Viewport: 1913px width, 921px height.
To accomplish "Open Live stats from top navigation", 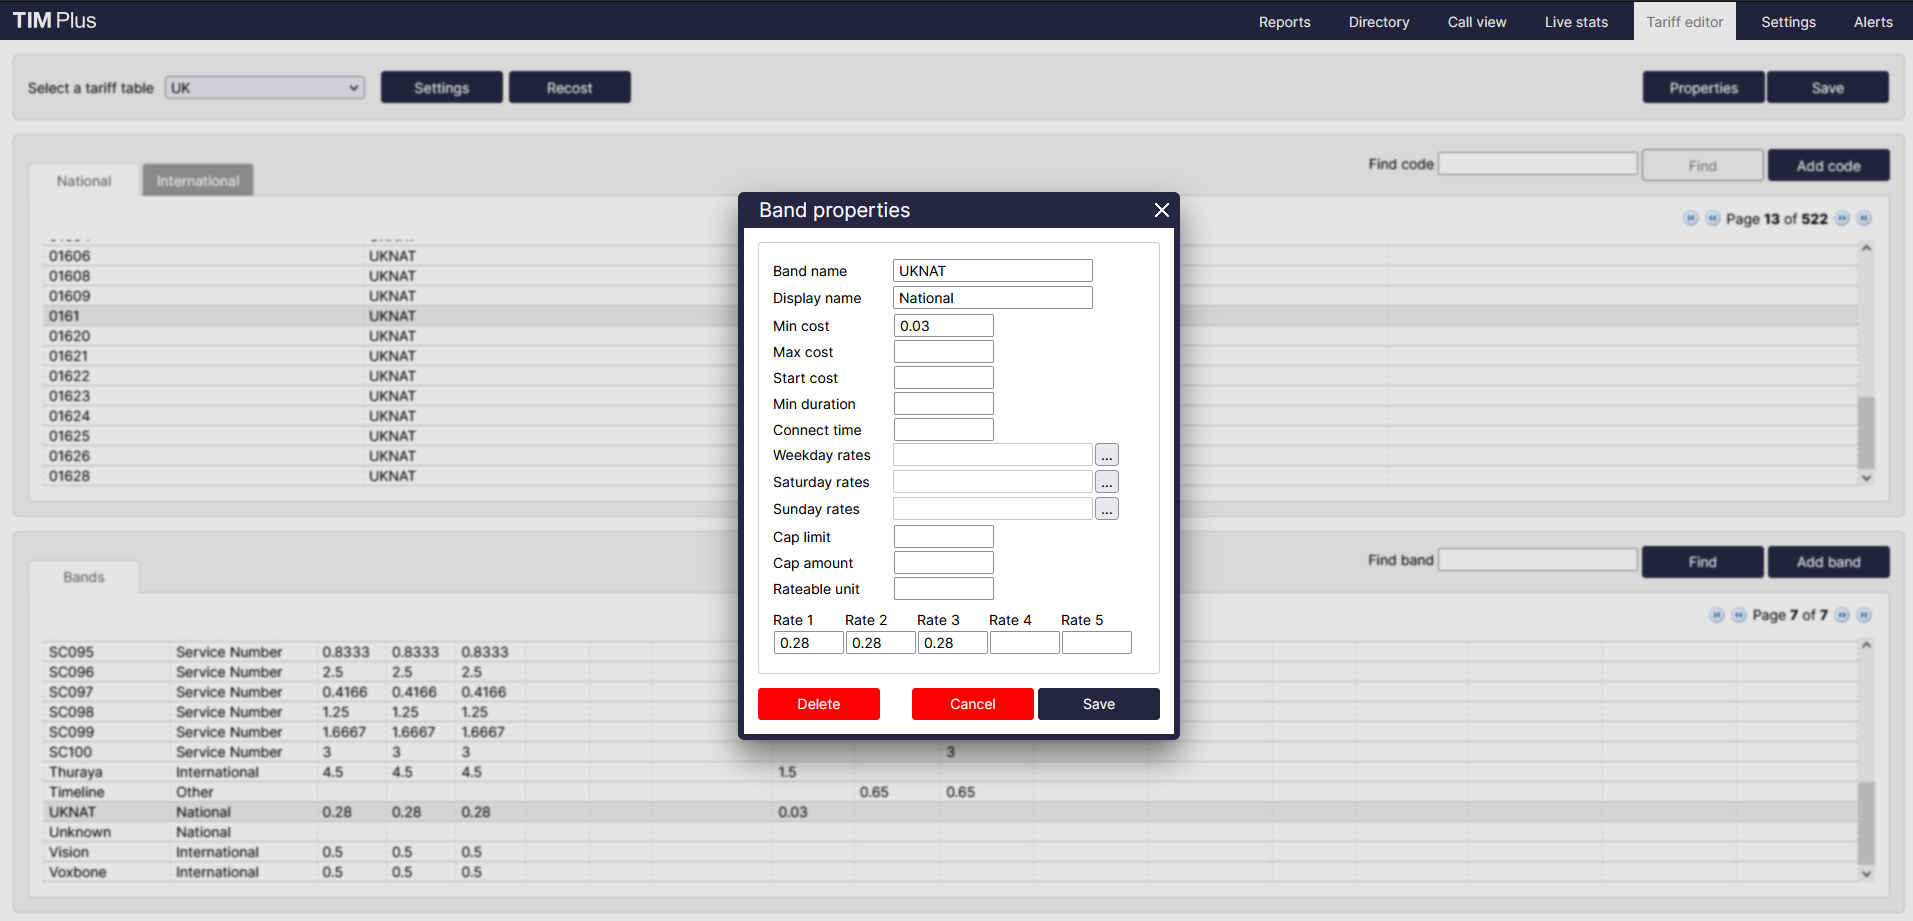I will [1576, 22].
